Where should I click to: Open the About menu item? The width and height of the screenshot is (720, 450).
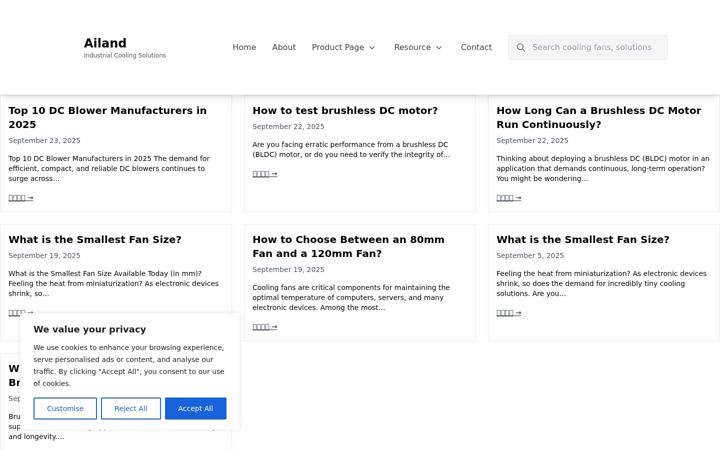pos(284,47)
